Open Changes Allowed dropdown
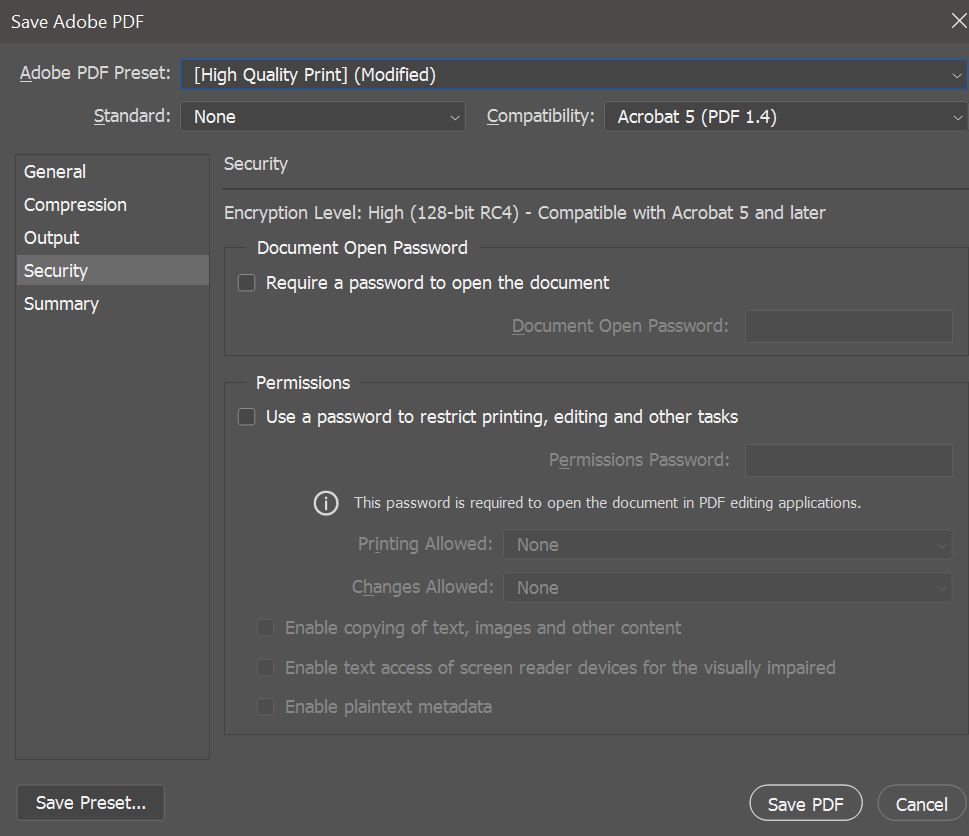The width and height of the screenshot is (969, 836). (x=728, y=588)
